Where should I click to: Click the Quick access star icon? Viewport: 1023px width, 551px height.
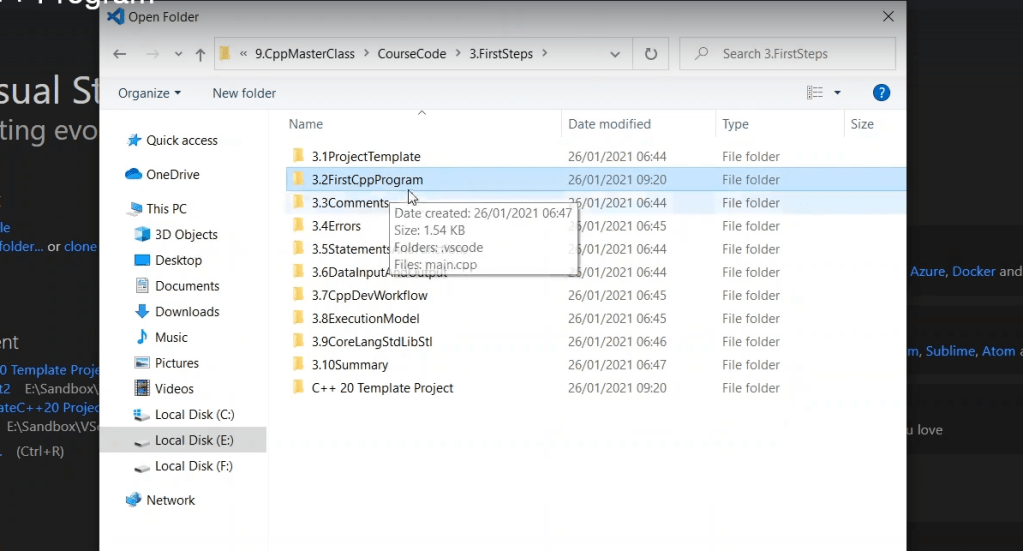[134, 140]
